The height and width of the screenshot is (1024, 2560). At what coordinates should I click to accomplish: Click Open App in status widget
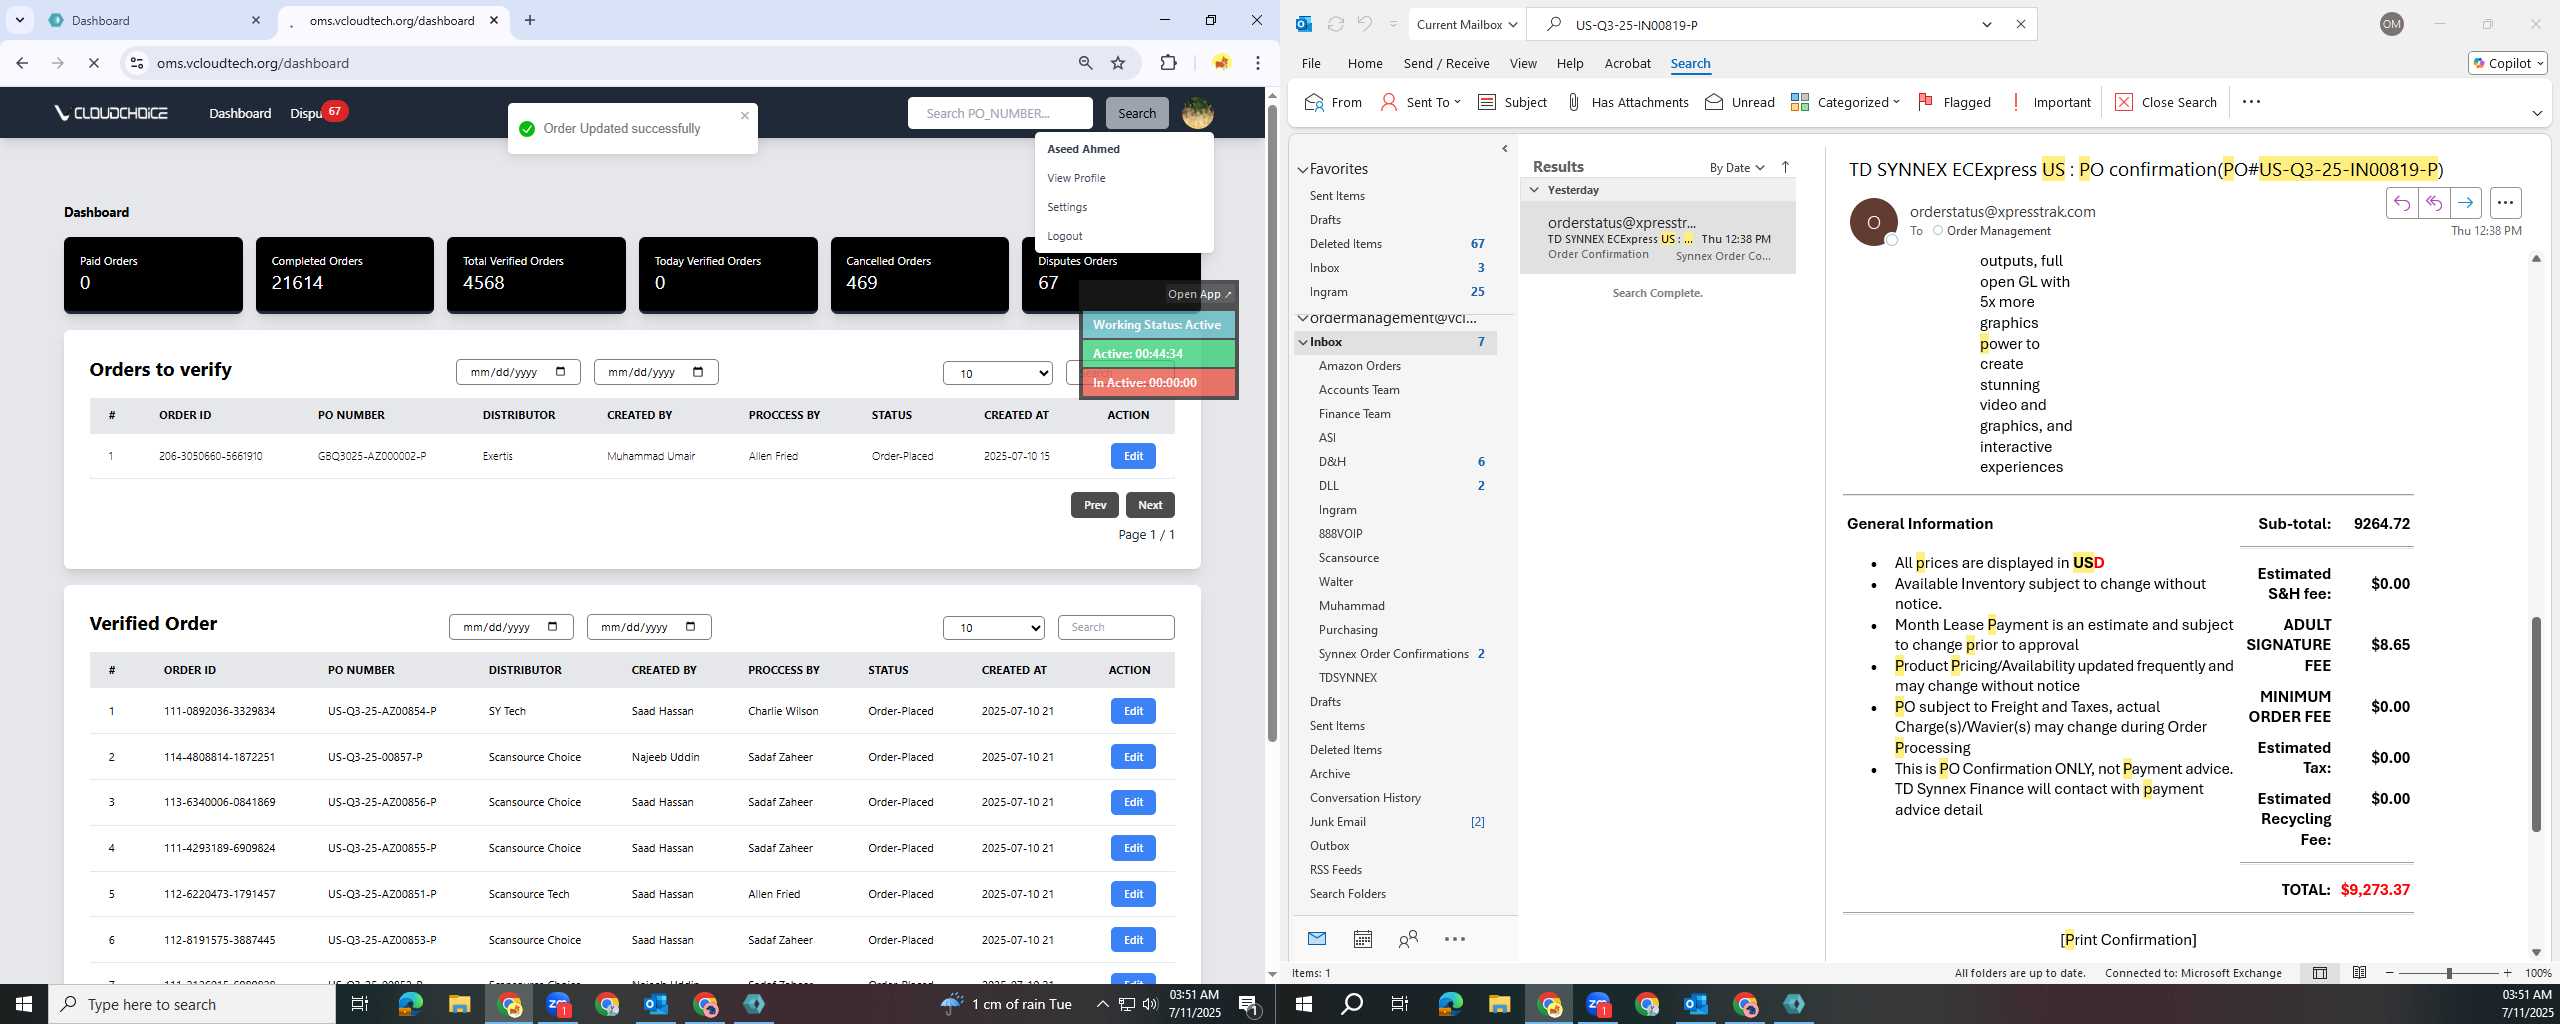tap(1200, 294)
